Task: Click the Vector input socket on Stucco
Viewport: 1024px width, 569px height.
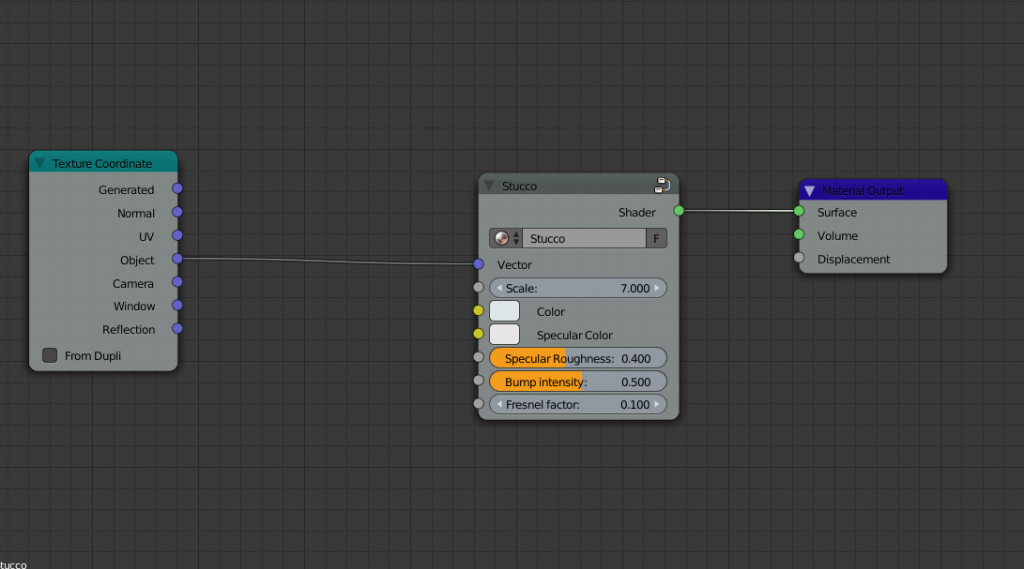Action: click(479, 264)
